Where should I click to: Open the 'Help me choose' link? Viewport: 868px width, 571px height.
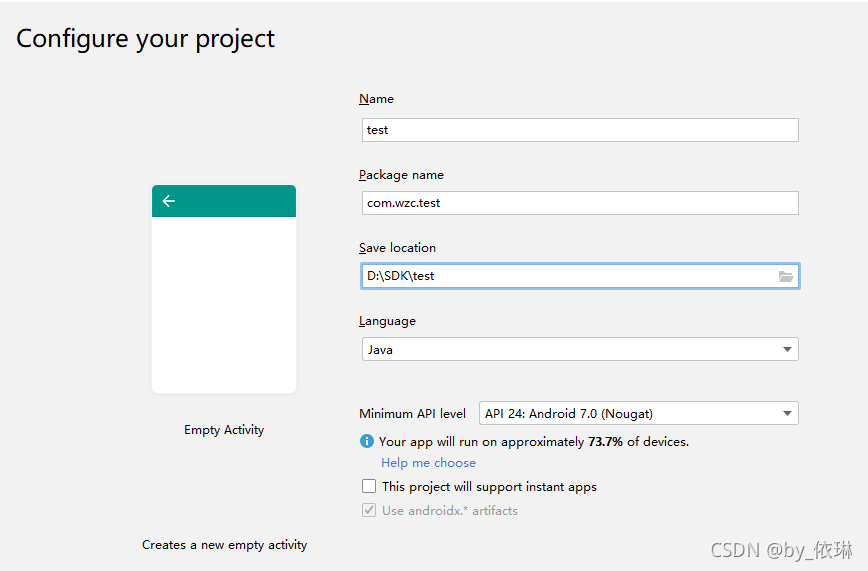(x=428, y=463)
